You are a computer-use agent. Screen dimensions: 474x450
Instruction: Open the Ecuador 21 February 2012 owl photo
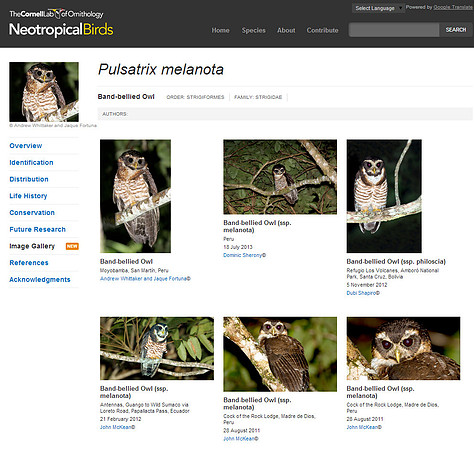point(157,348)
